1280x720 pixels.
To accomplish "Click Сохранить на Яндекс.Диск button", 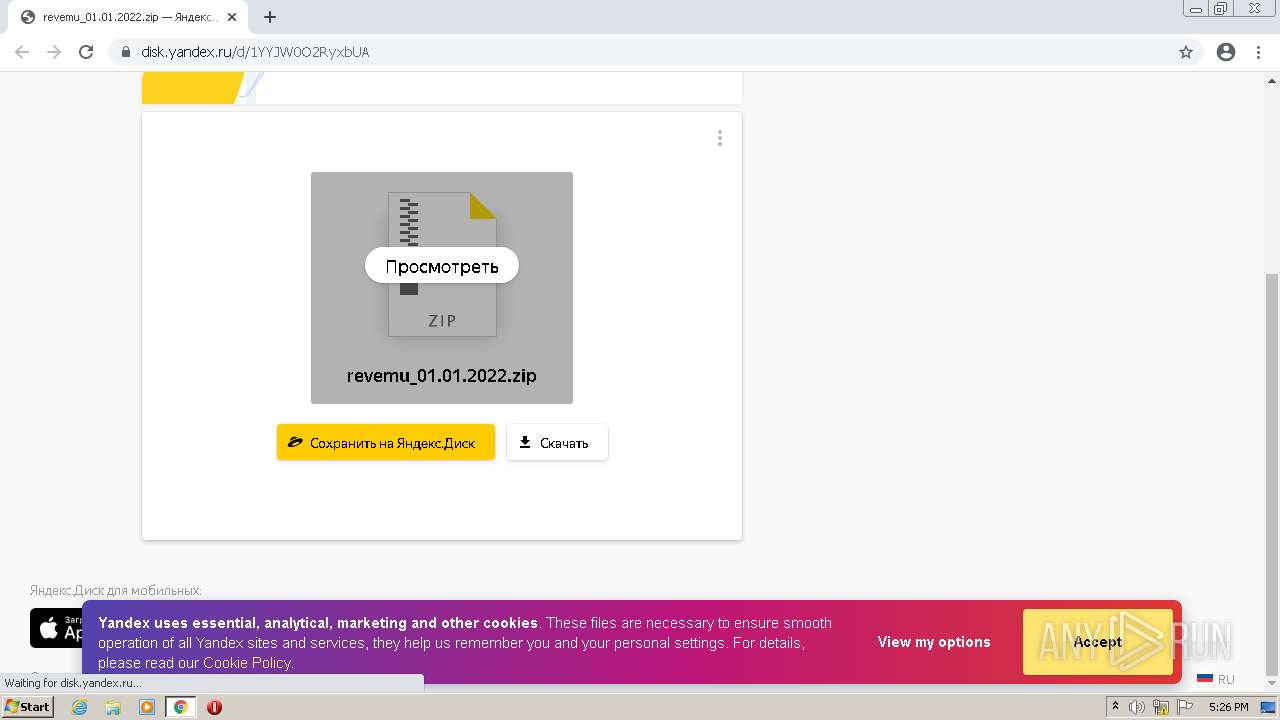I will [386, 442].
